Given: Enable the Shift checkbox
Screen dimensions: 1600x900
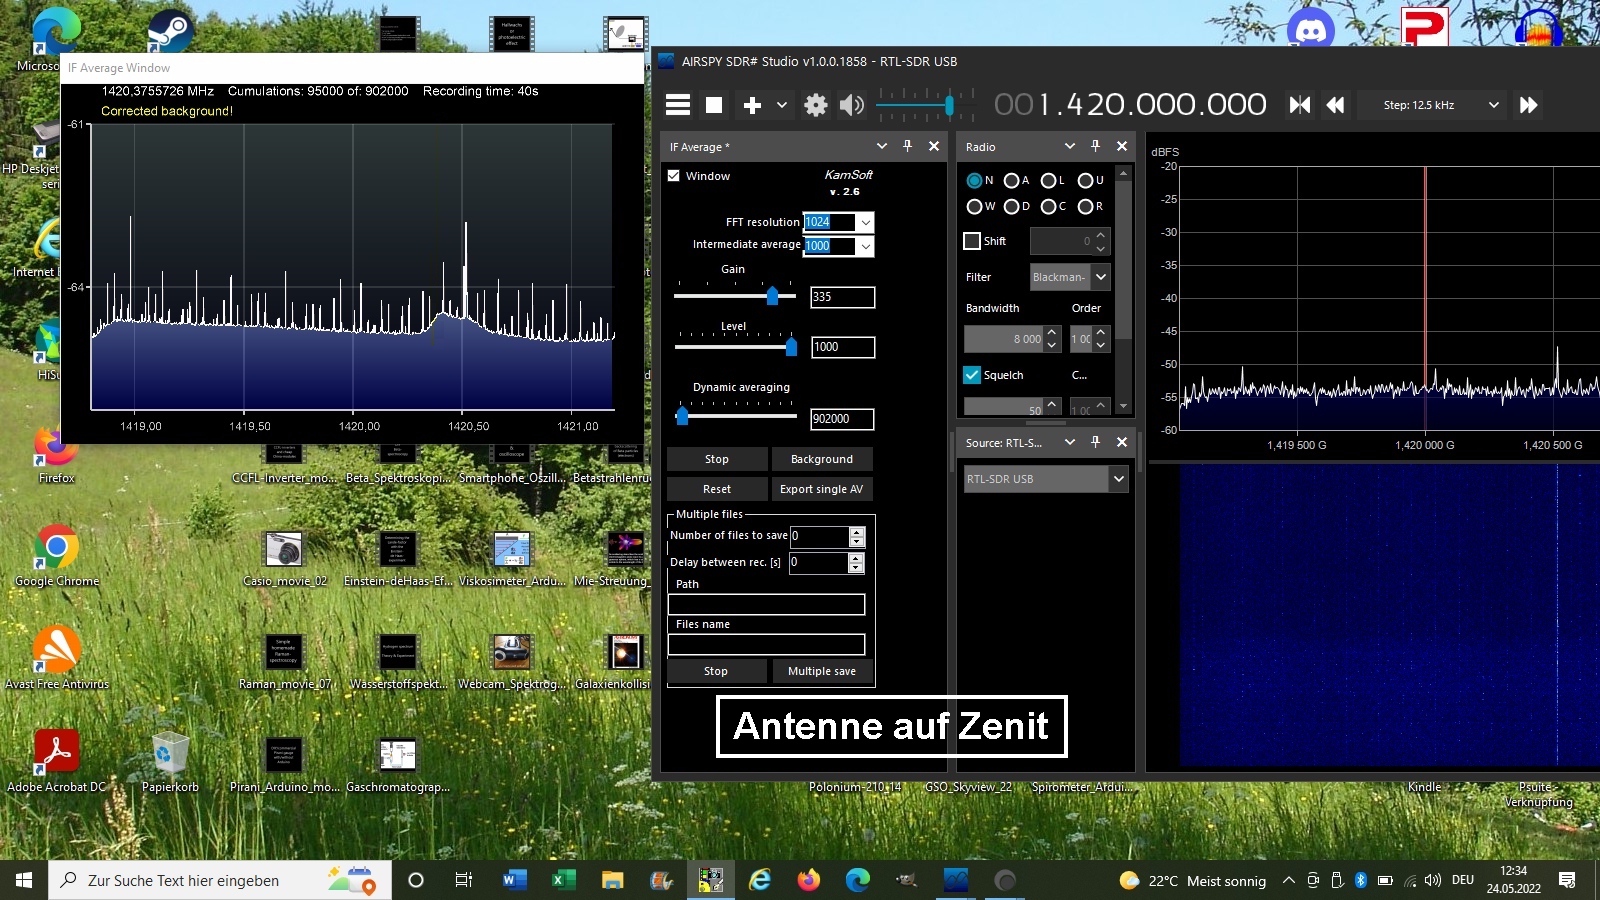Looking at the screenshot, I should [x=971, y=241].
